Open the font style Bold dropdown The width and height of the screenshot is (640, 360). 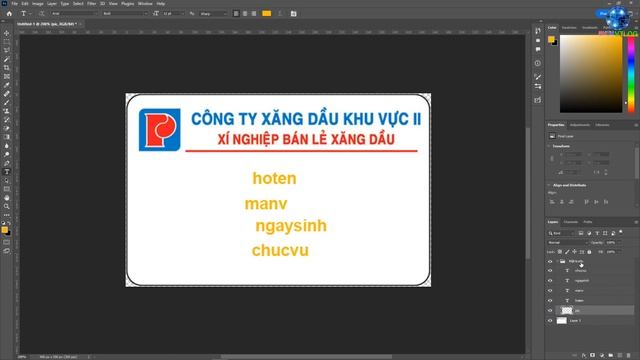point(125,13)
